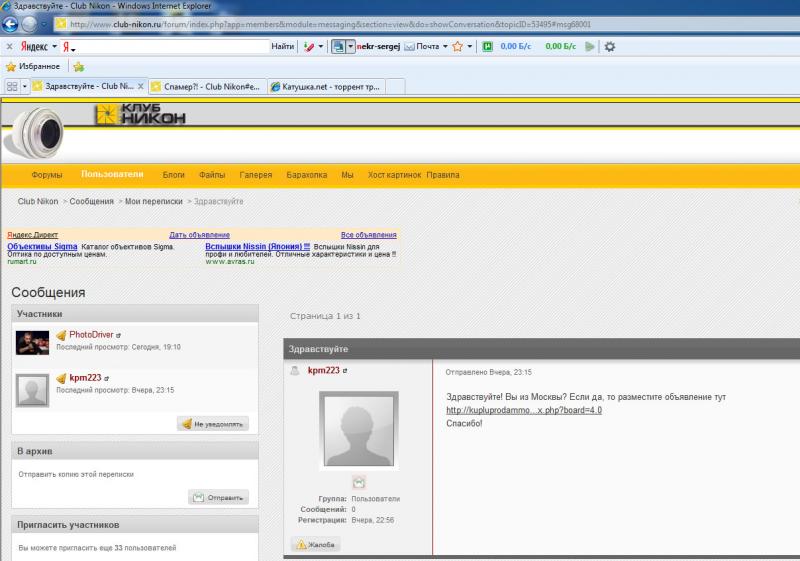Switch to the Спамер?! - Club Nikon tab
800x561 pixels.
[207, 87]
